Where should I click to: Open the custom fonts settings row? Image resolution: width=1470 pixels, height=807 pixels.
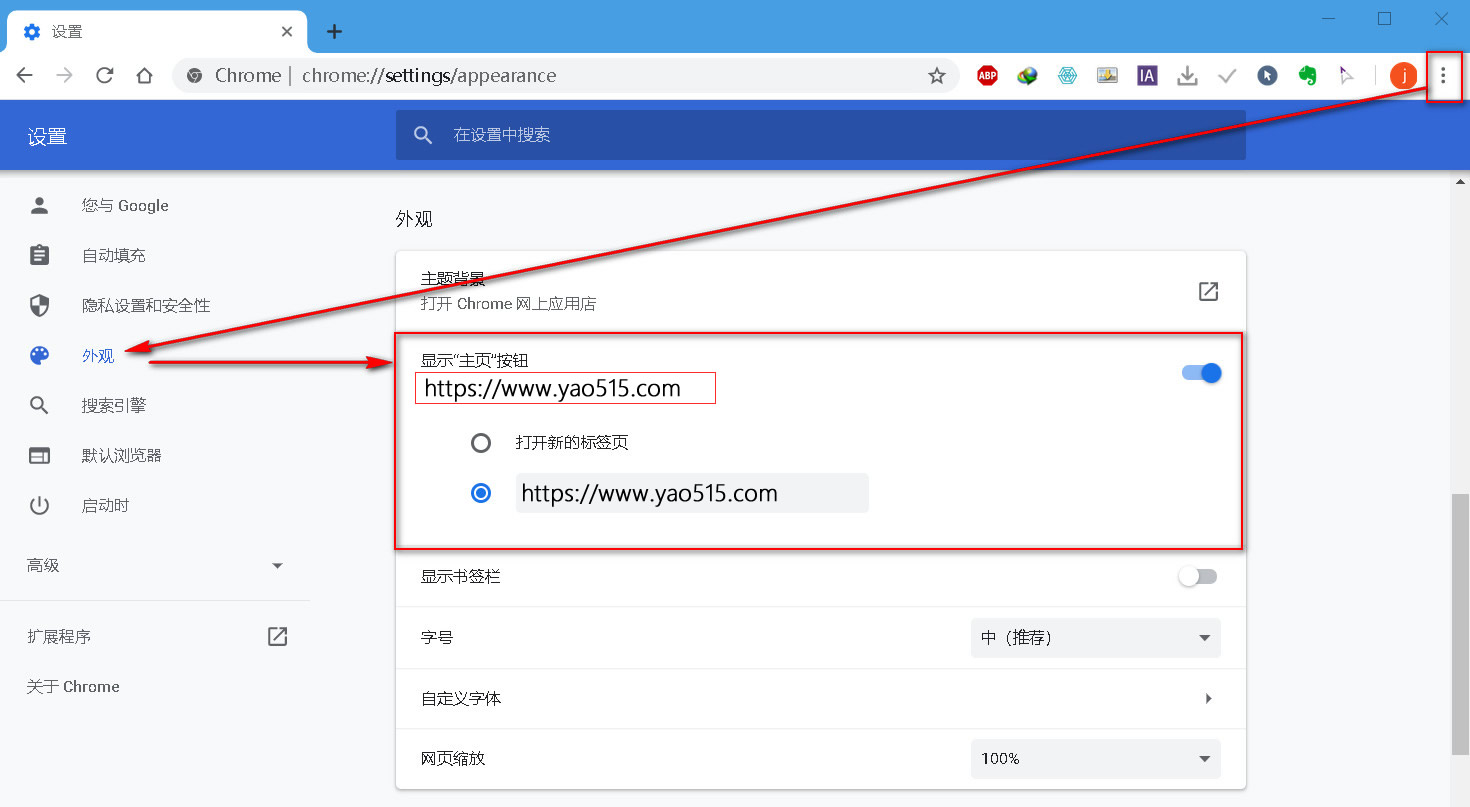pos(820,698)
